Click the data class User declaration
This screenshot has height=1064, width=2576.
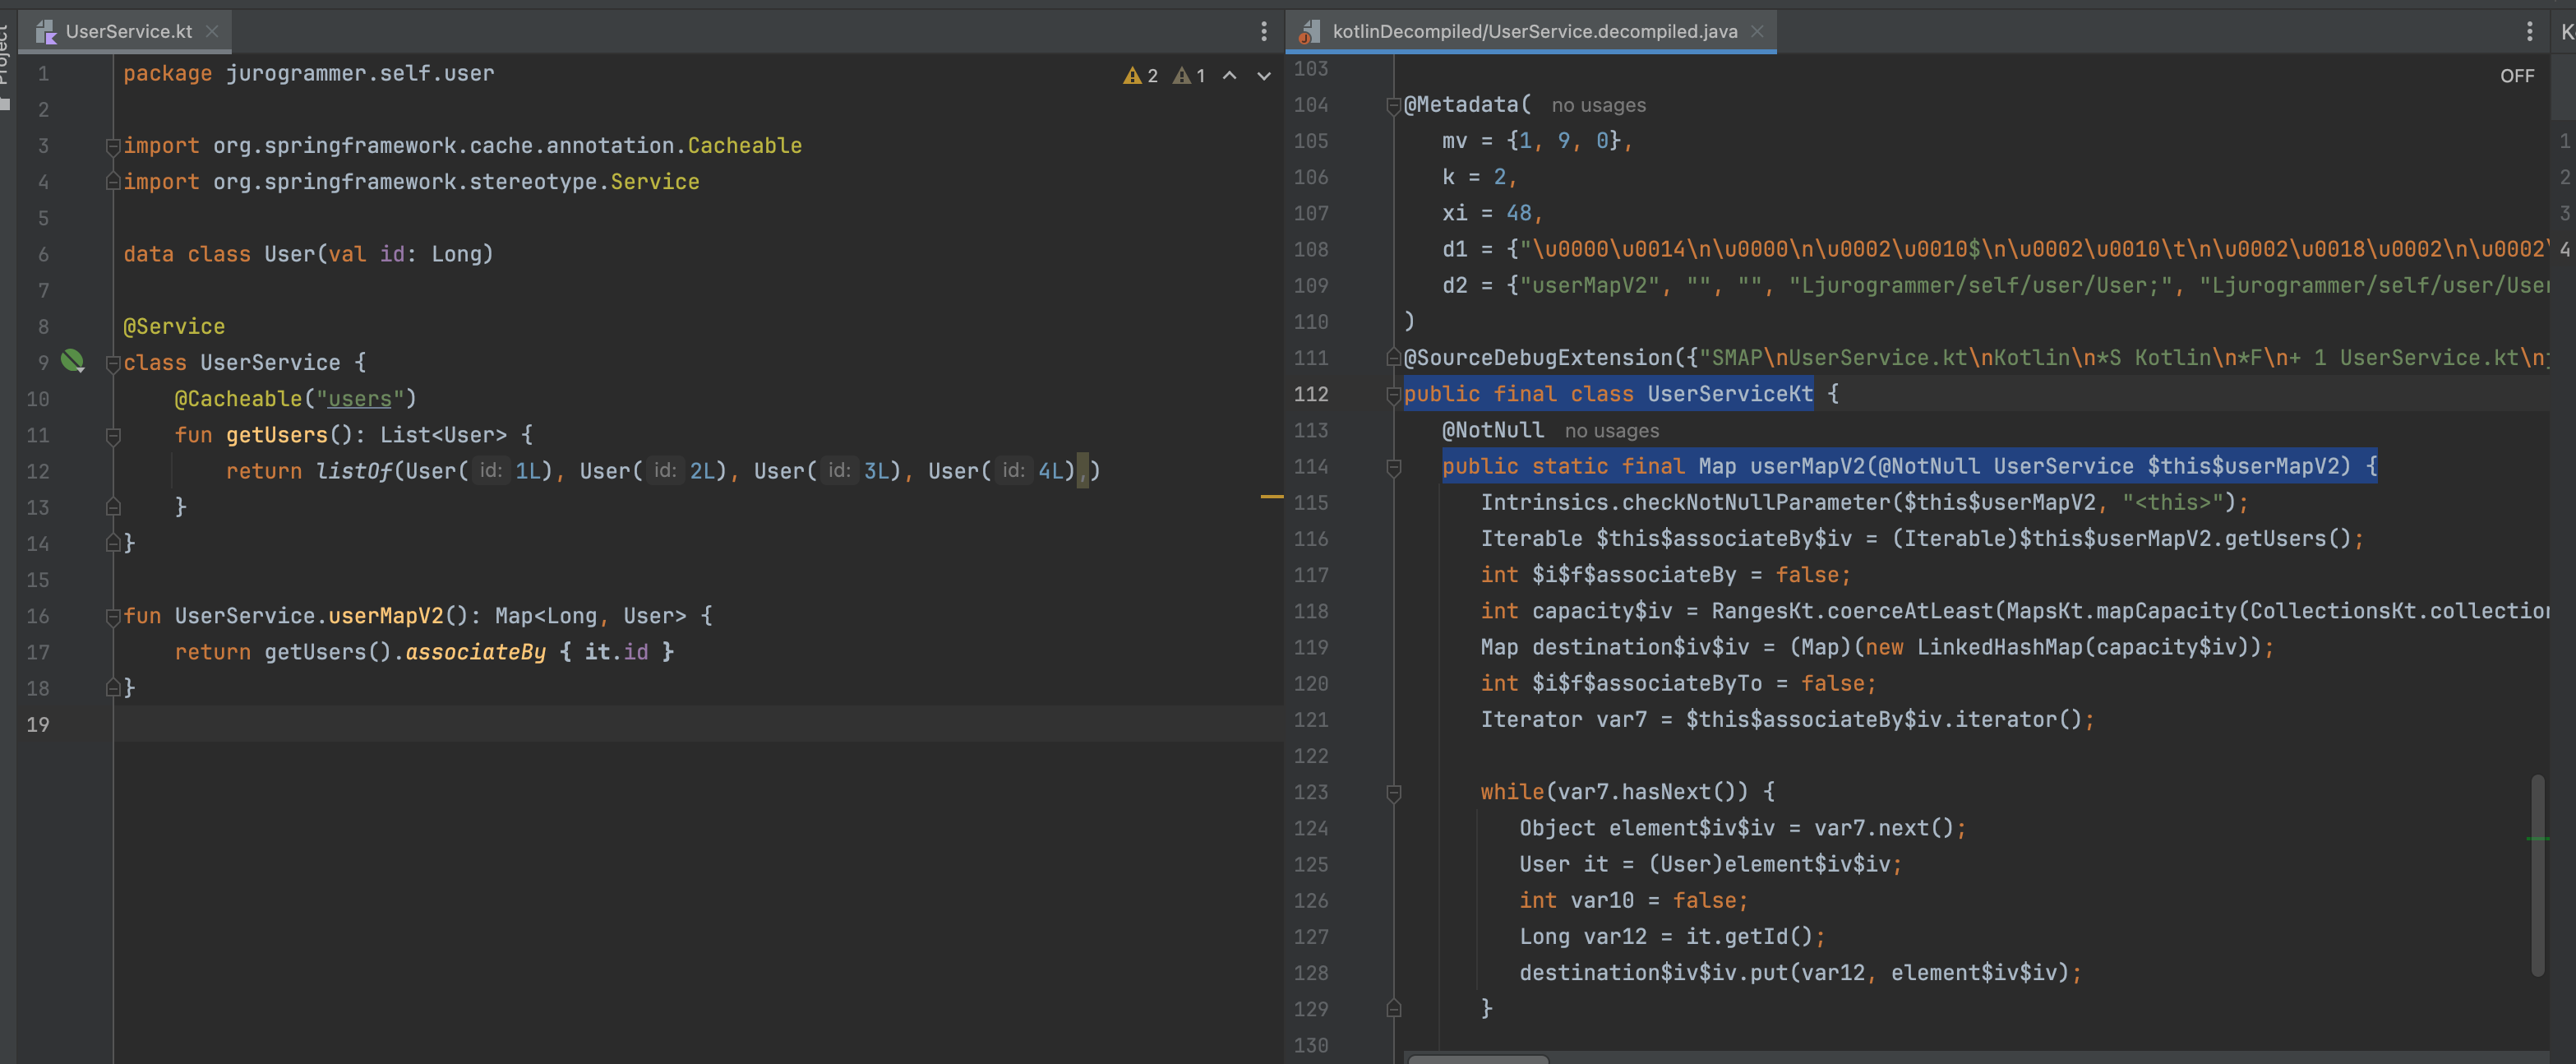308,254
